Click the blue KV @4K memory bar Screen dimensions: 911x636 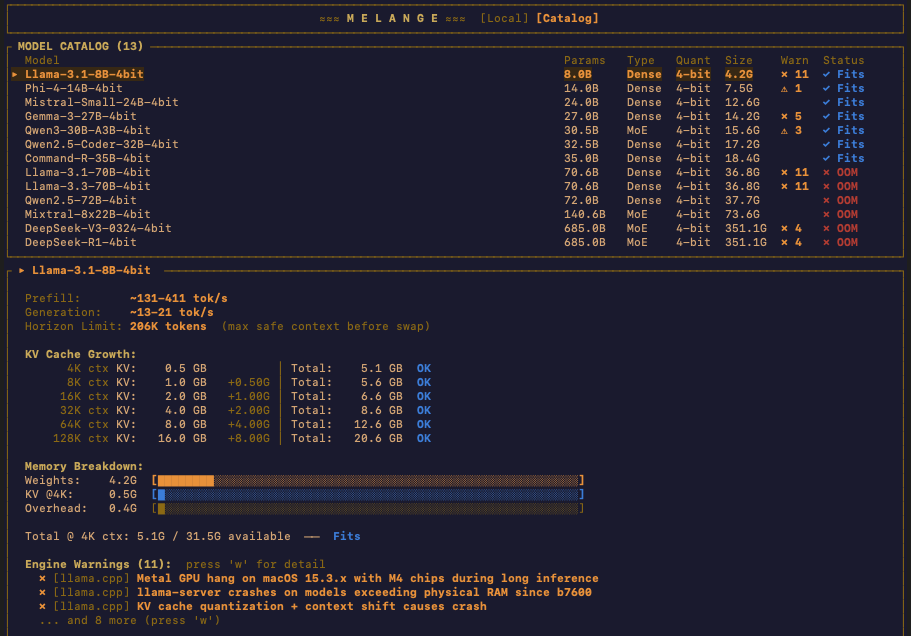(x=160, y=494)
